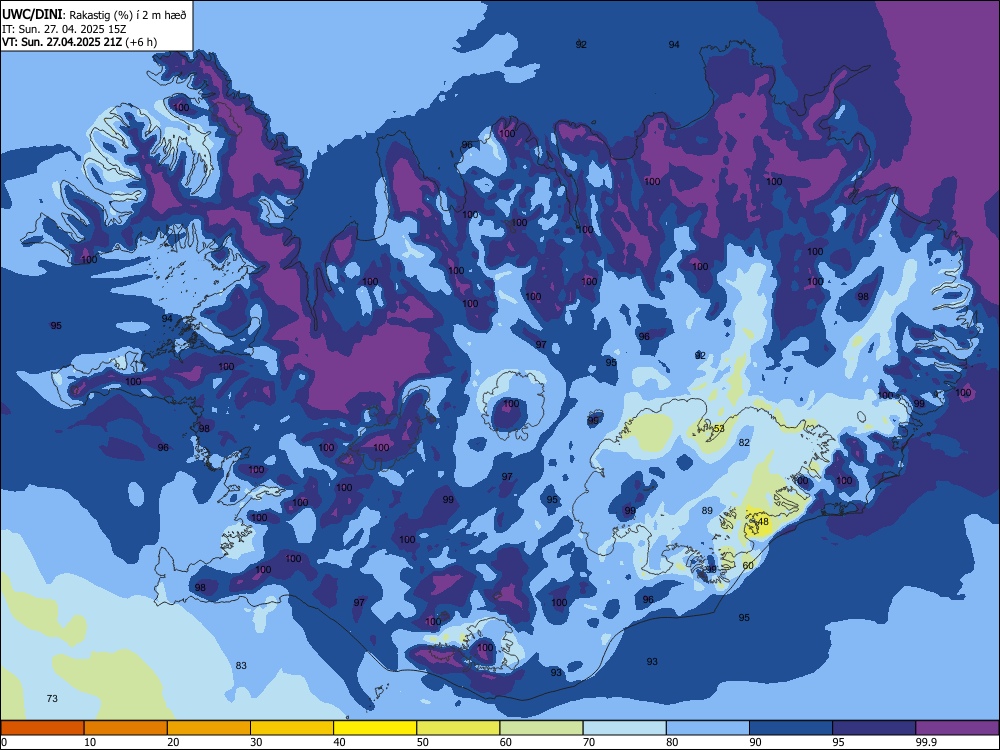Click the legend label '60'
This screenshot has height=750, width=1000.
(506, 742)
